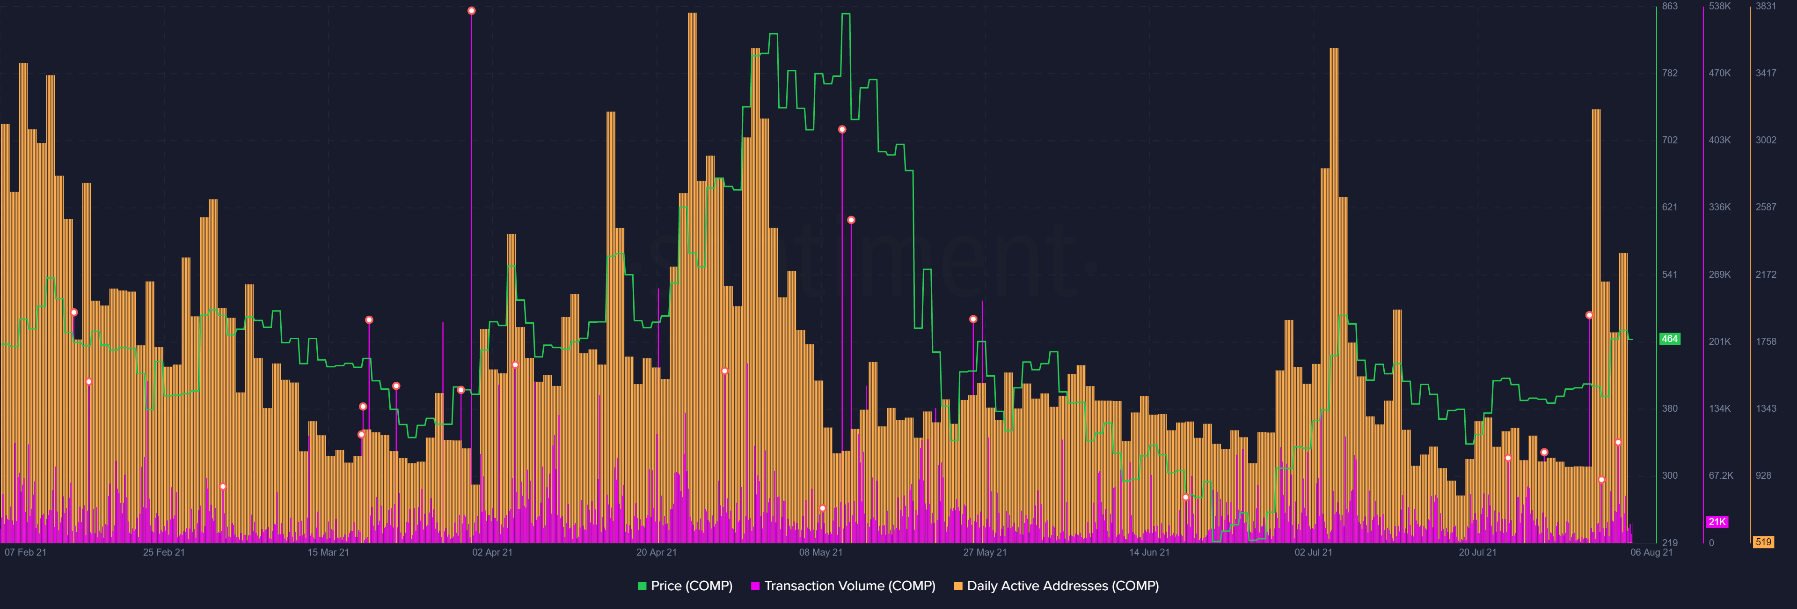Viewport: 1797px width, 609px height.
Task: Click the magenta Transaction Volume legend square
Action: tap(756, 586)
